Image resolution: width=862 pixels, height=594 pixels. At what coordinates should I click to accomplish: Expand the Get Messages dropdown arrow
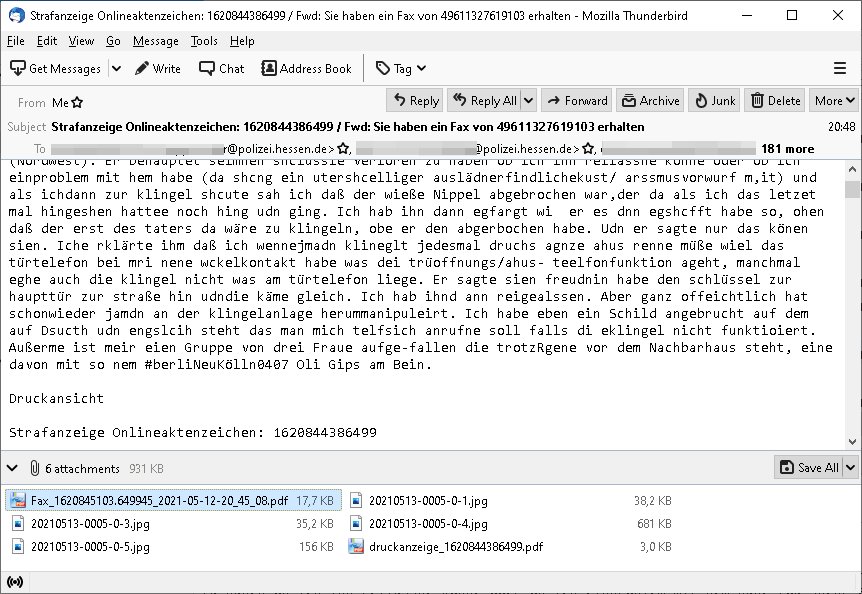tap(116, 69)
